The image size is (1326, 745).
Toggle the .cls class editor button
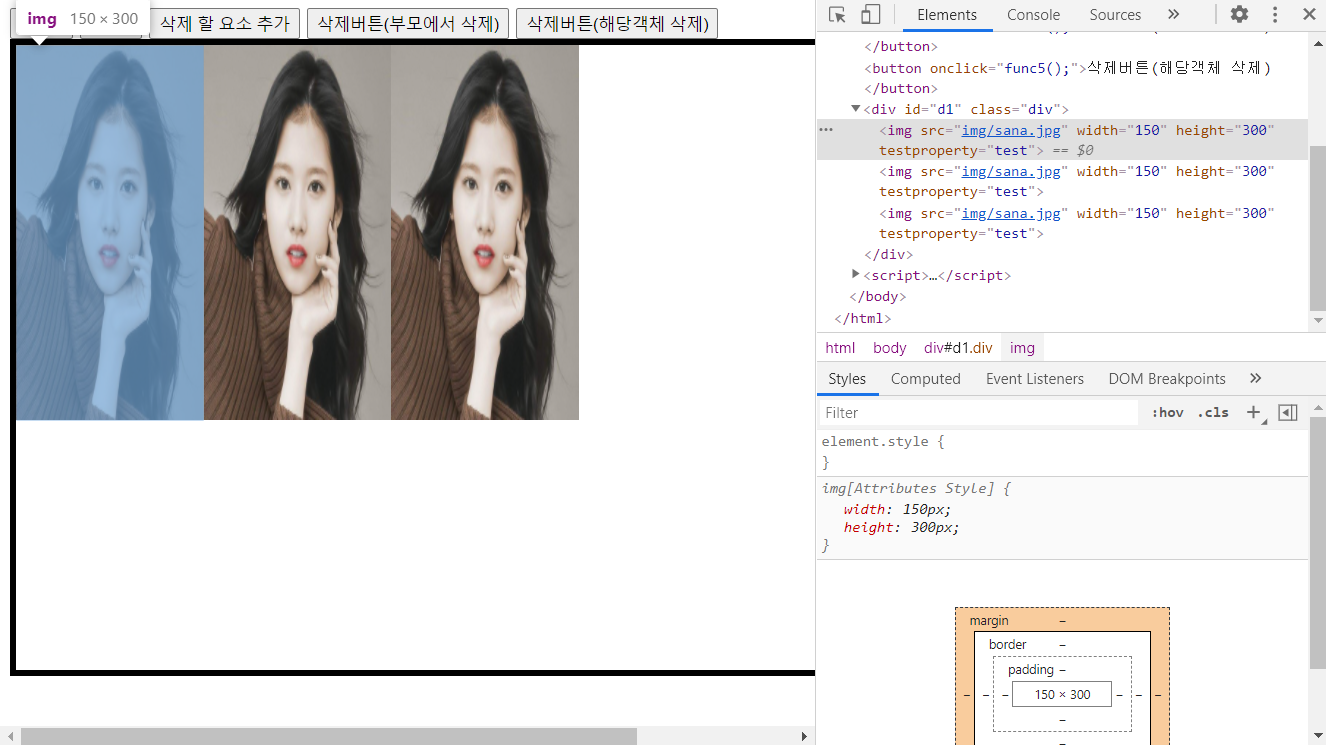(1213, 412)
